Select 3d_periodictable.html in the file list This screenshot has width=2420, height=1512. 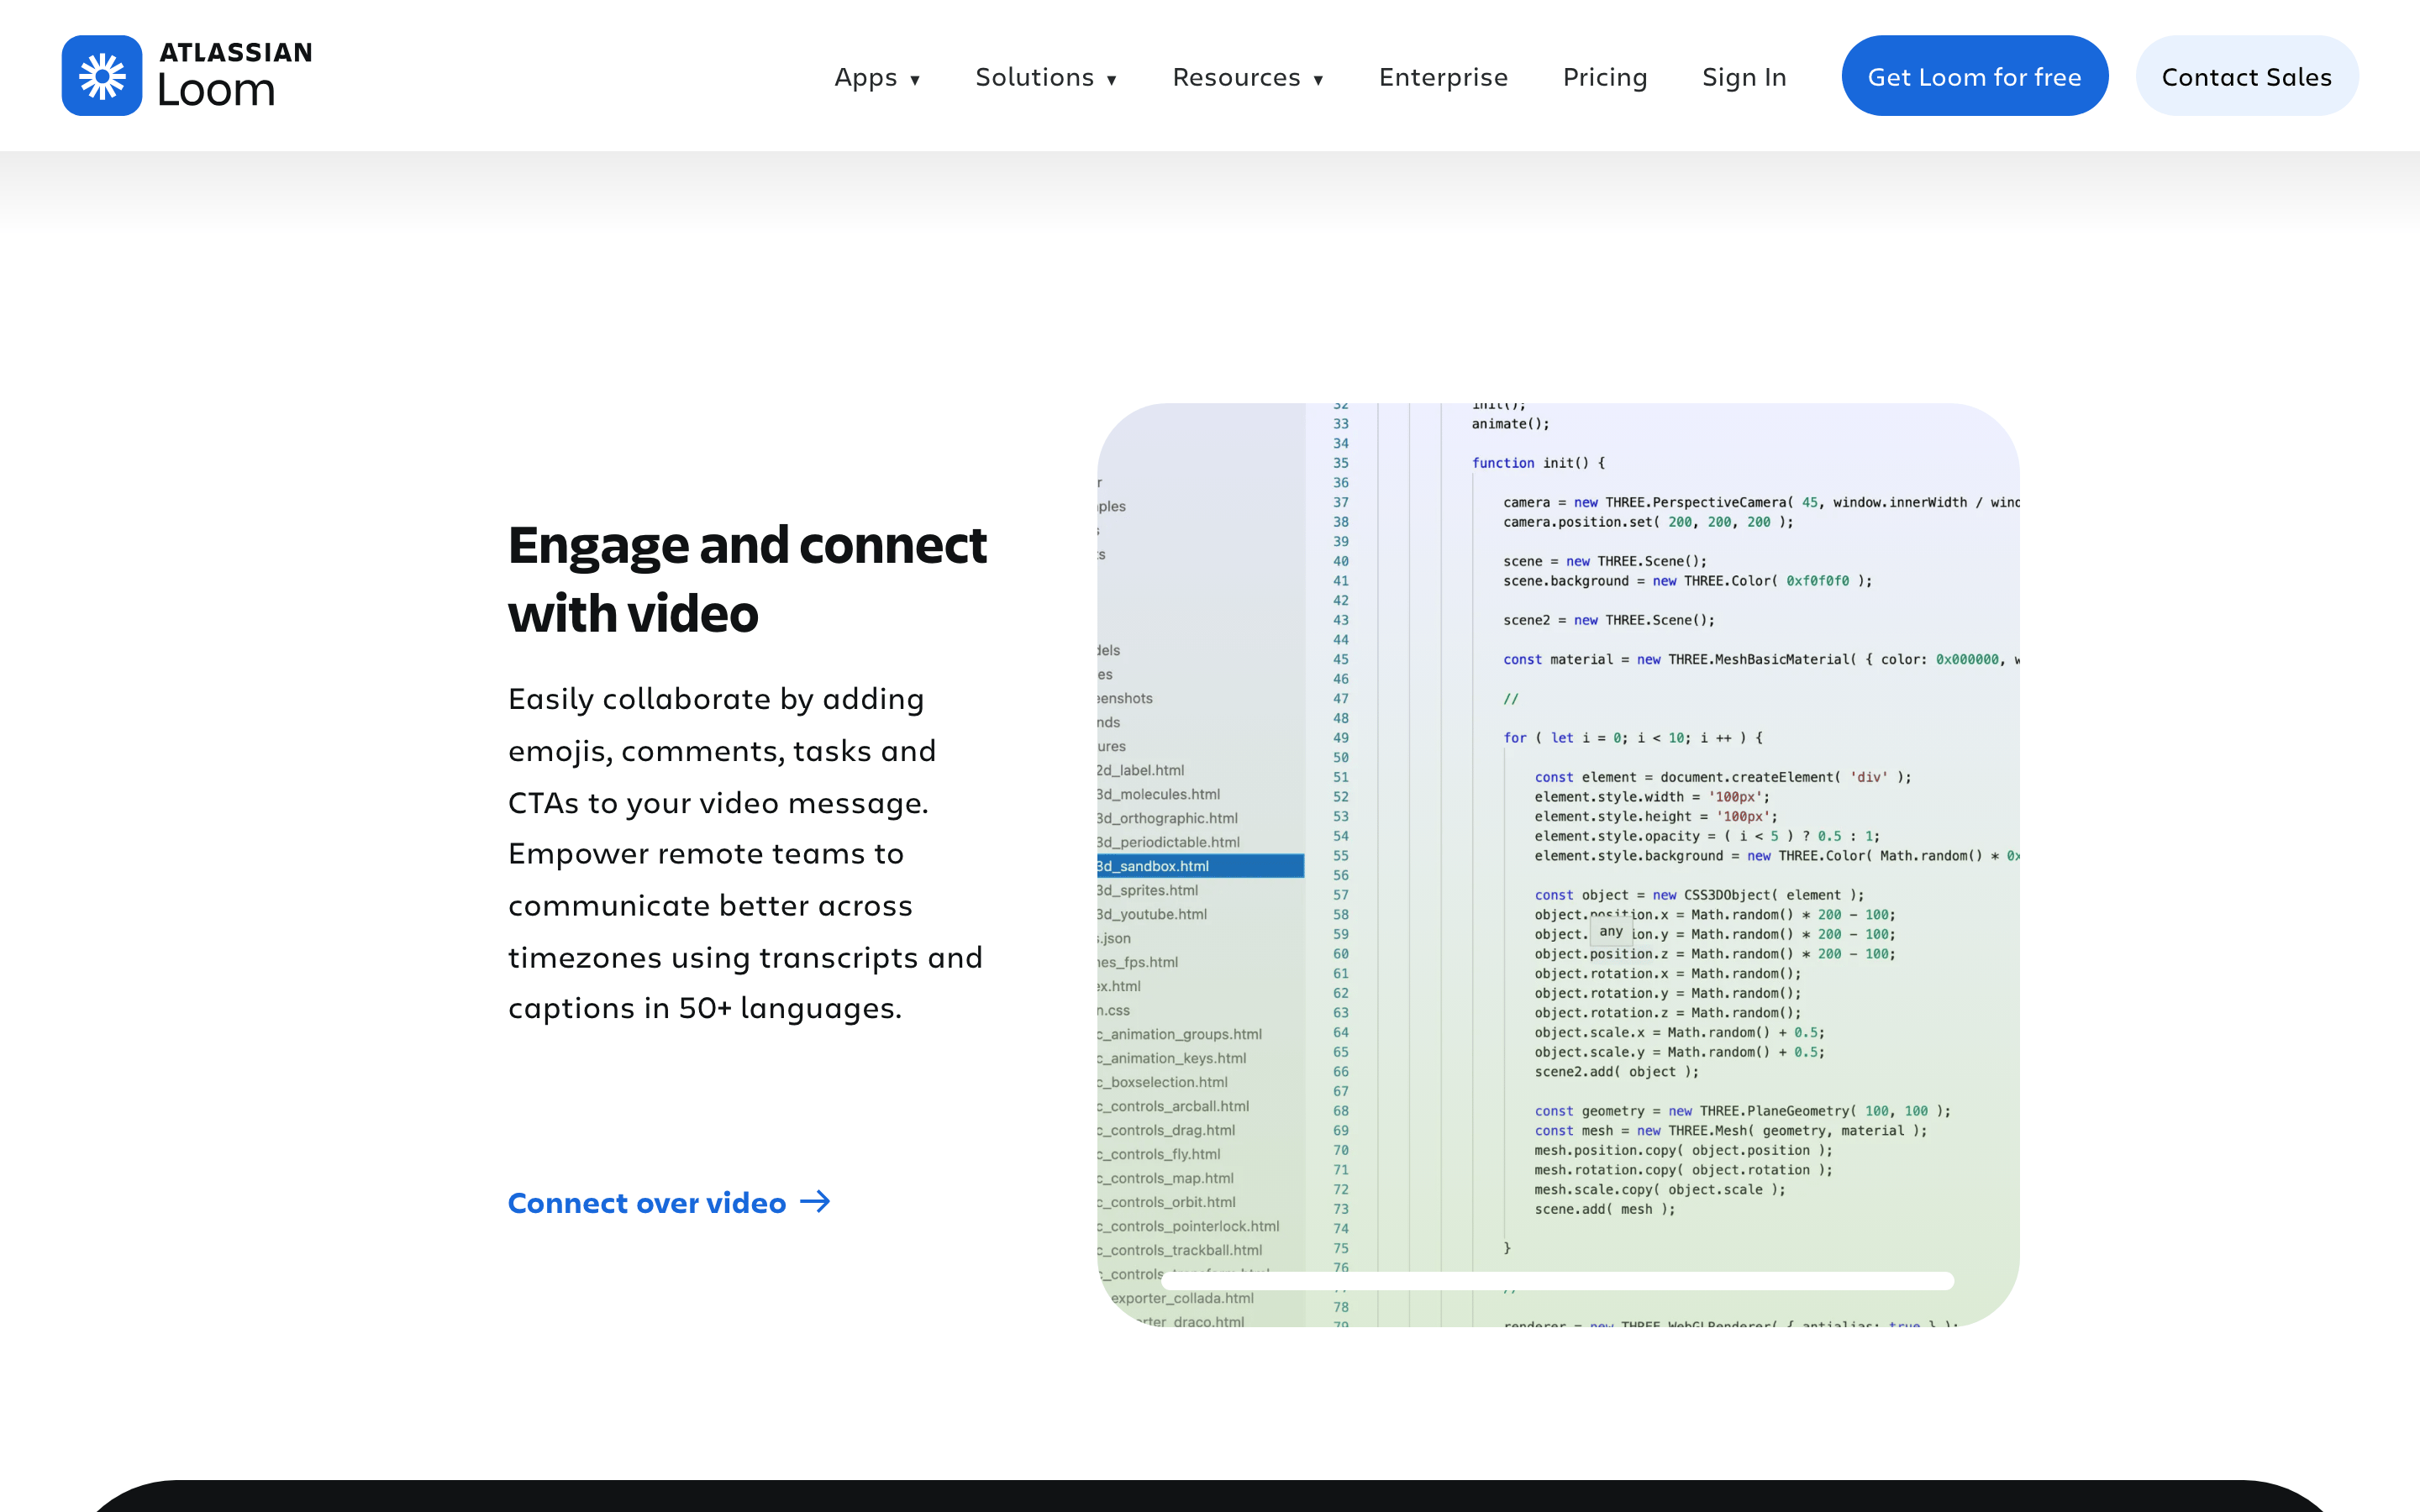pyautogui.click(x=1168, y=842)
